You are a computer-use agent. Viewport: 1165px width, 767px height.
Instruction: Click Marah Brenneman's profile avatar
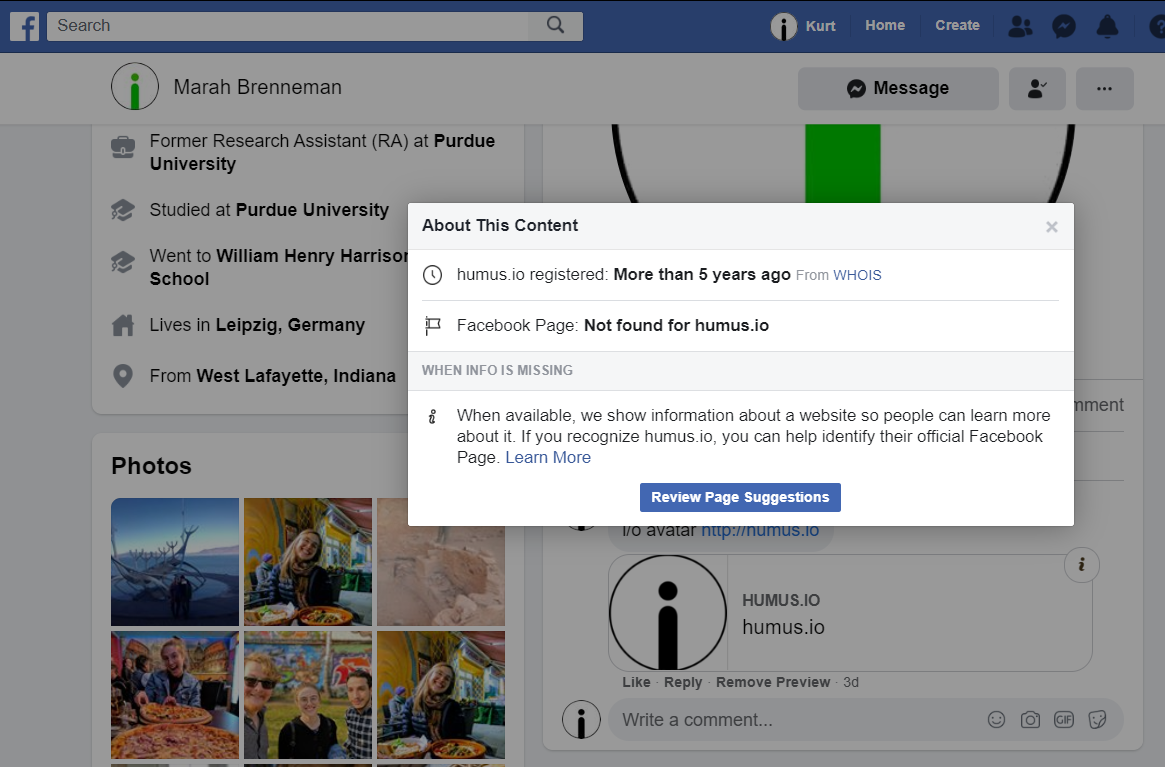tap(134, 86)
